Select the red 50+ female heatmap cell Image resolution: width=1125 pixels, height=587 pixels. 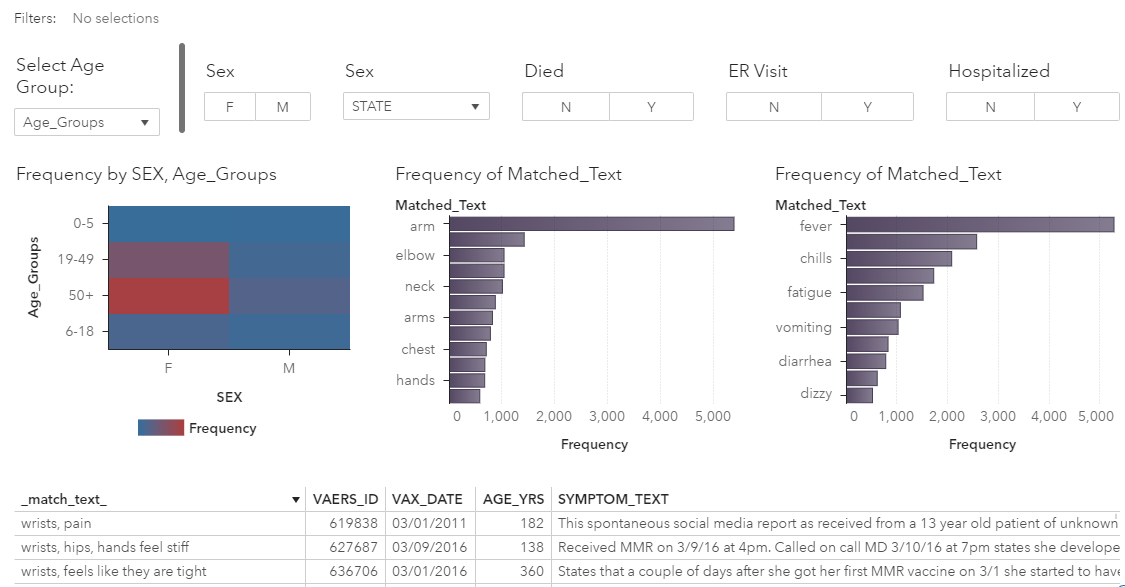[x=169, y=296]
